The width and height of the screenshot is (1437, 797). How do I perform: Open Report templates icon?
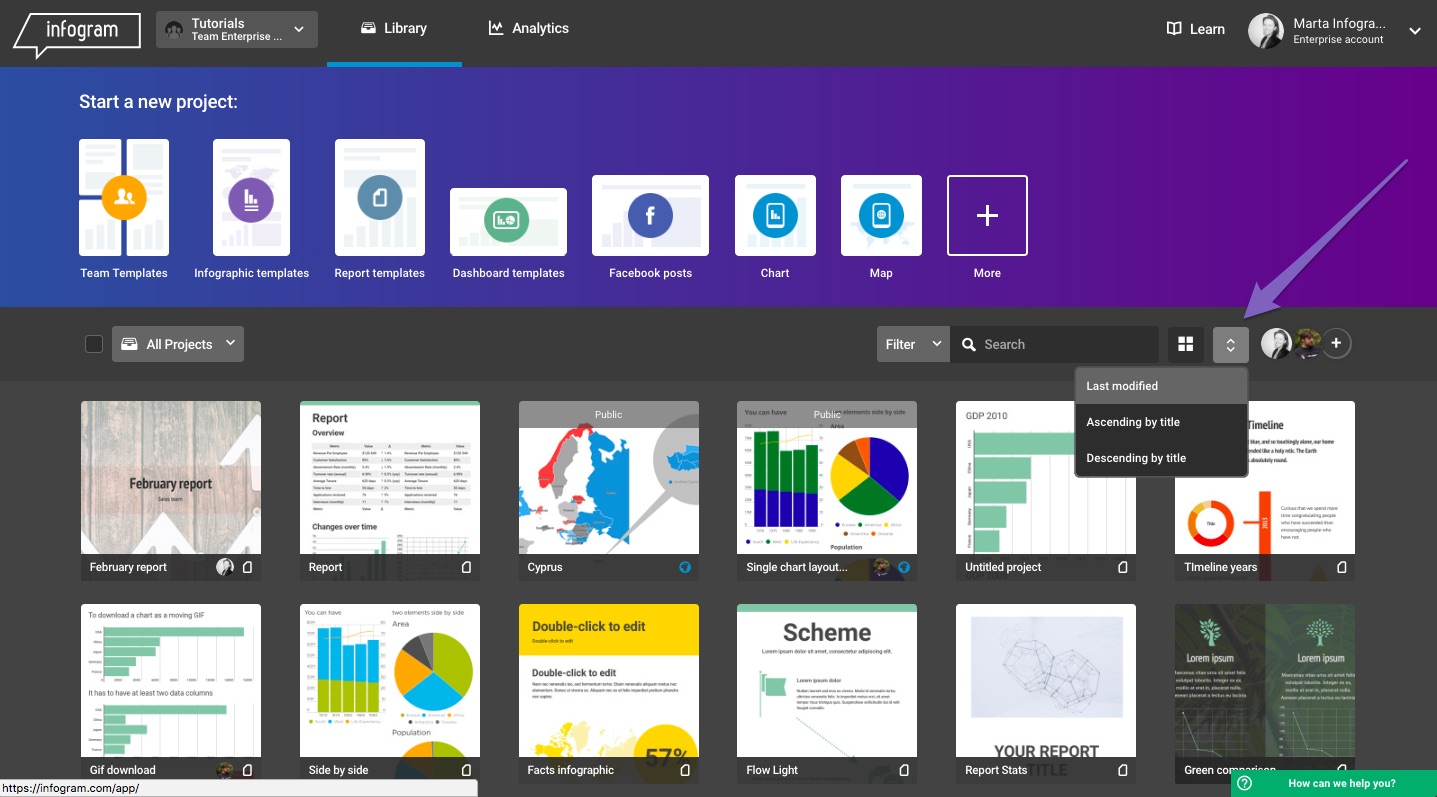pyautogui.click(x=379, y=197)
